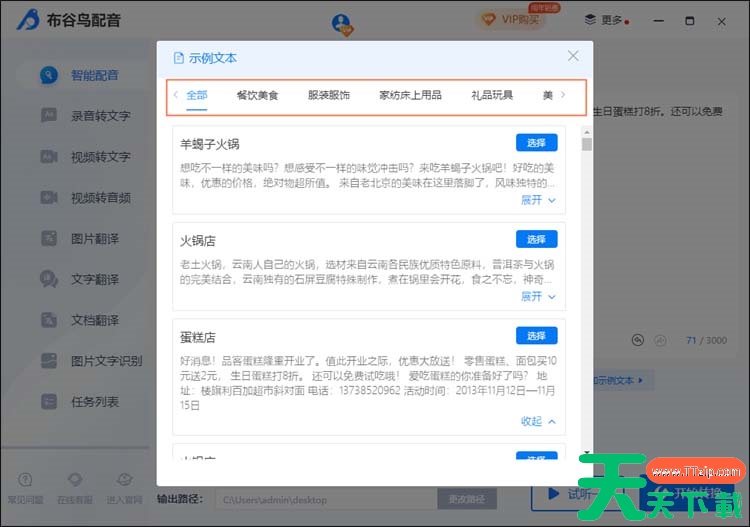
Task: Click the 输出路径 label
Action: (180, 499)
